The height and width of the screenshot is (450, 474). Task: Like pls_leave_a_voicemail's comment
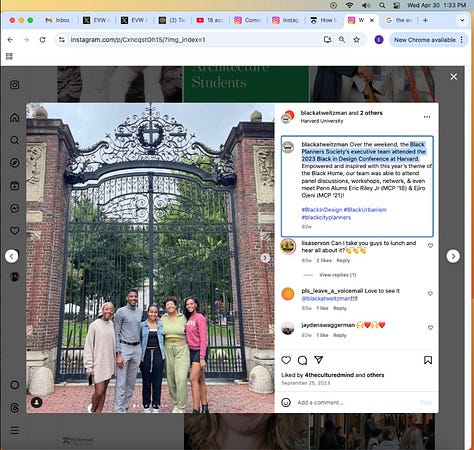pyautogui.click(x=430, y=294)
